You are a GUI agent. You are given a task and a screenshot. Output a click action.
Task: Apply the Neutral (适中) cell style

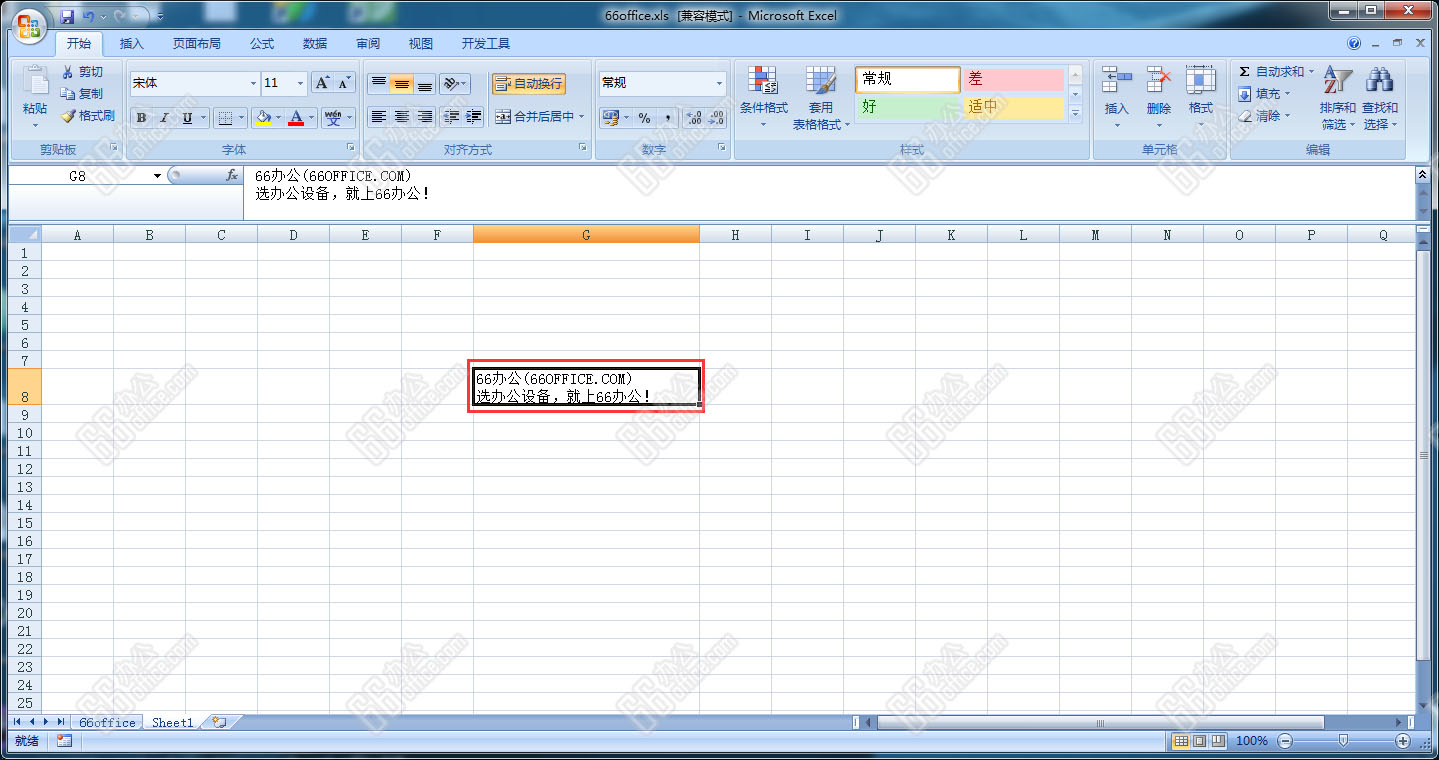point(1012,107)
